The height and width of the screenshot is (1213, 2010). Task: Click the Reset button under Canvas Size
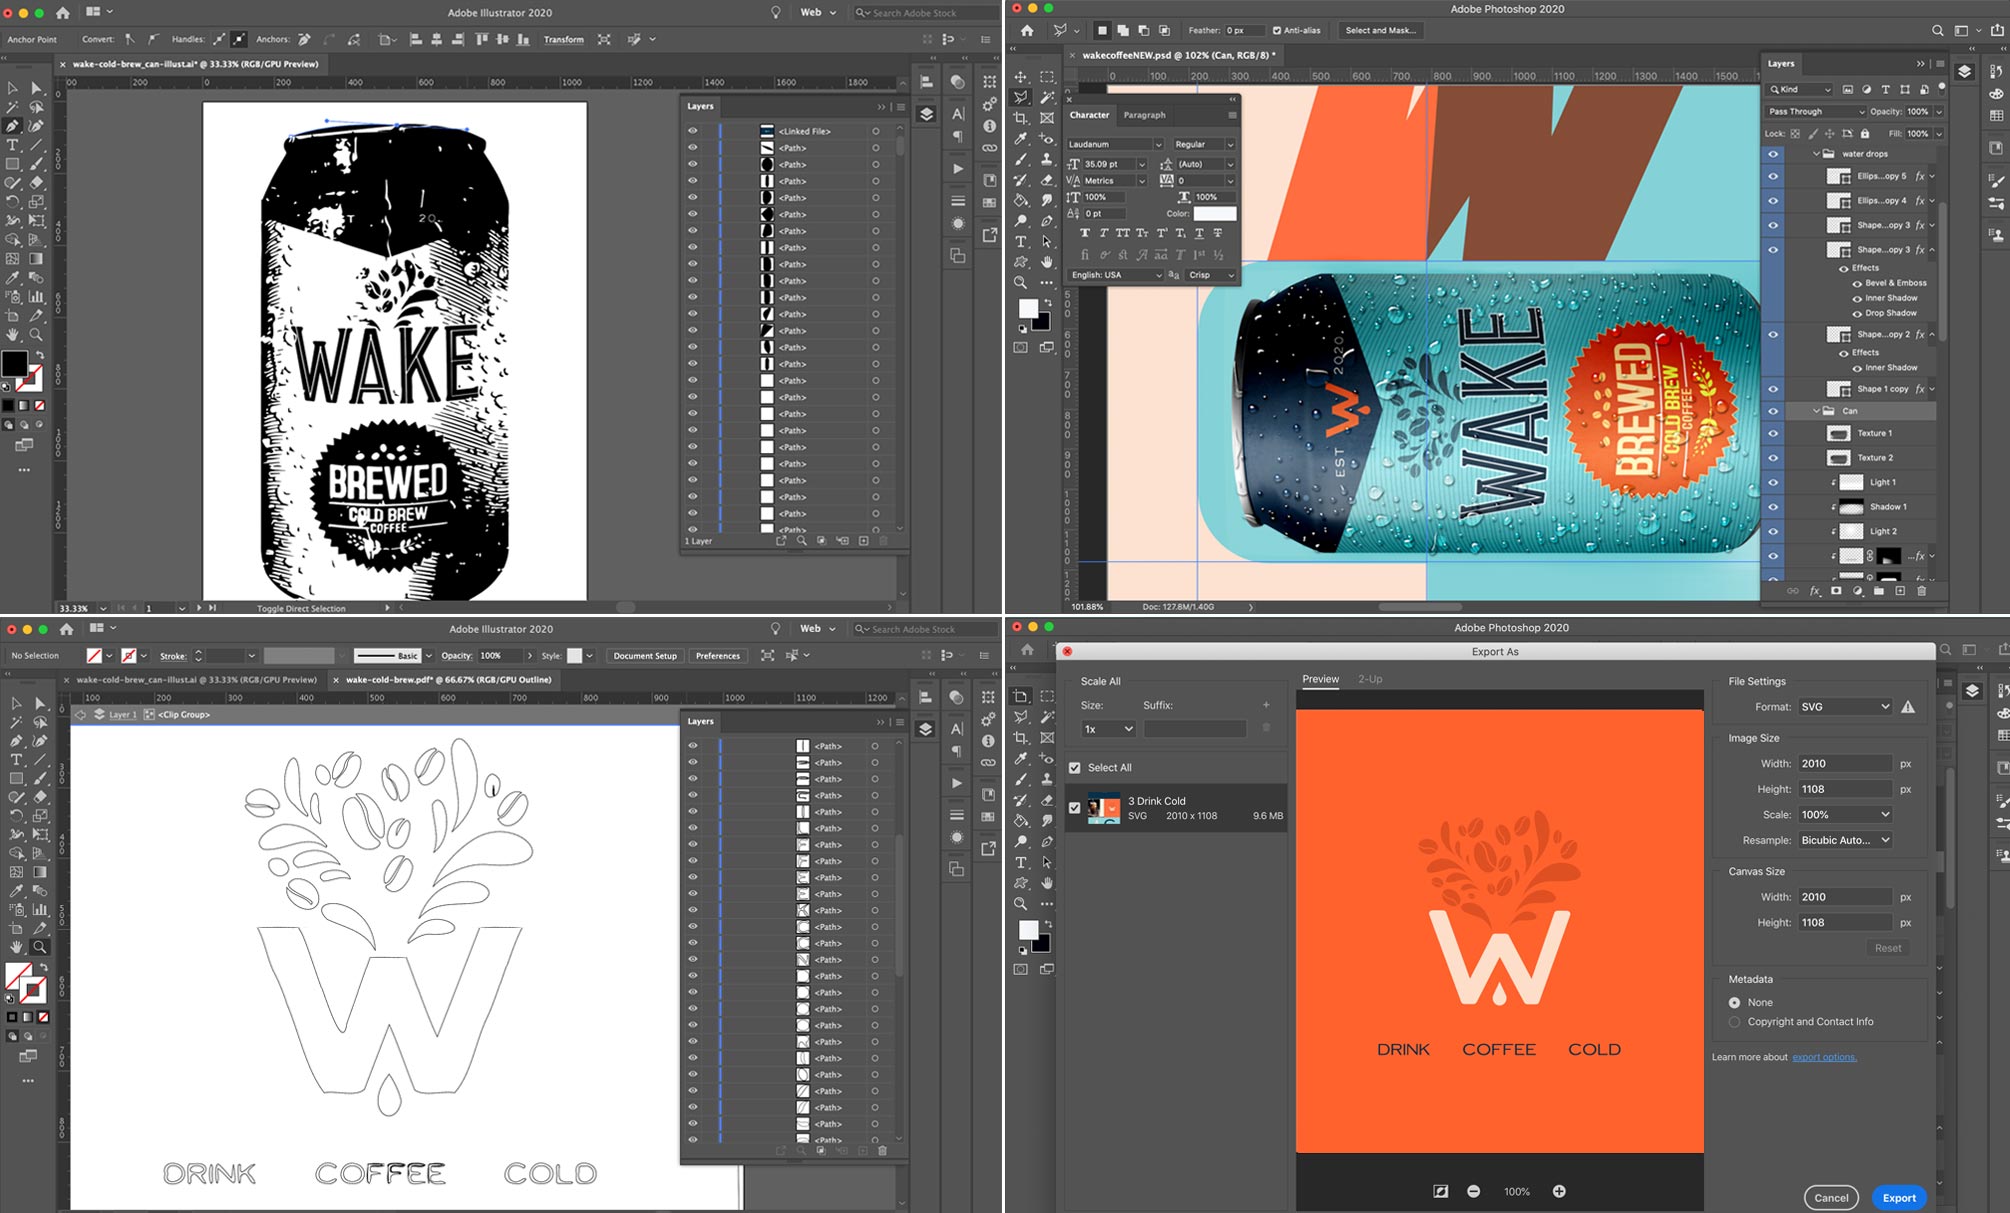tap(1888, 948)
